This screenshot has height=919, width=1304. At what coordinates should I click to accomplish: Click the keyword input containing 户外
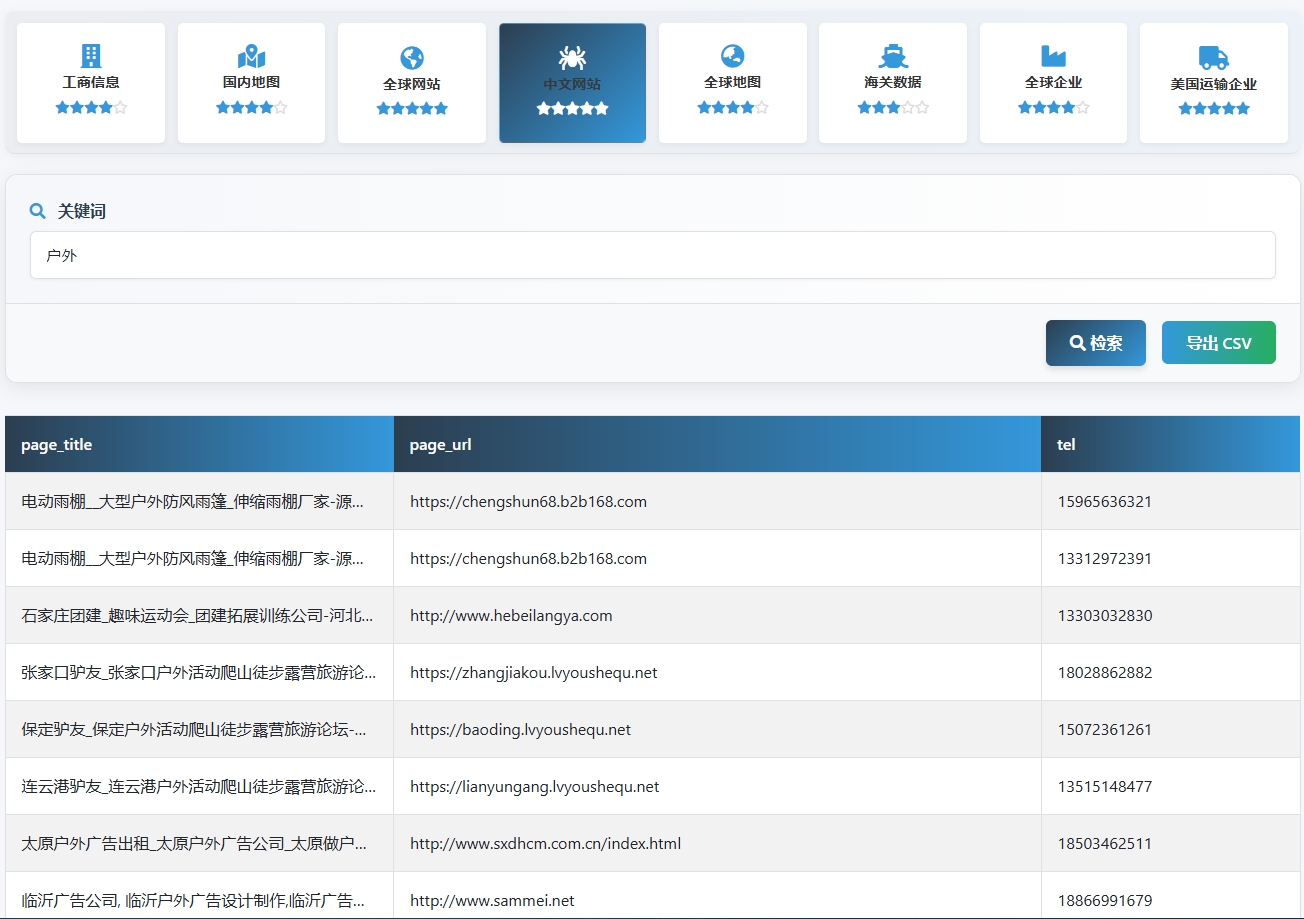(653, 255)
